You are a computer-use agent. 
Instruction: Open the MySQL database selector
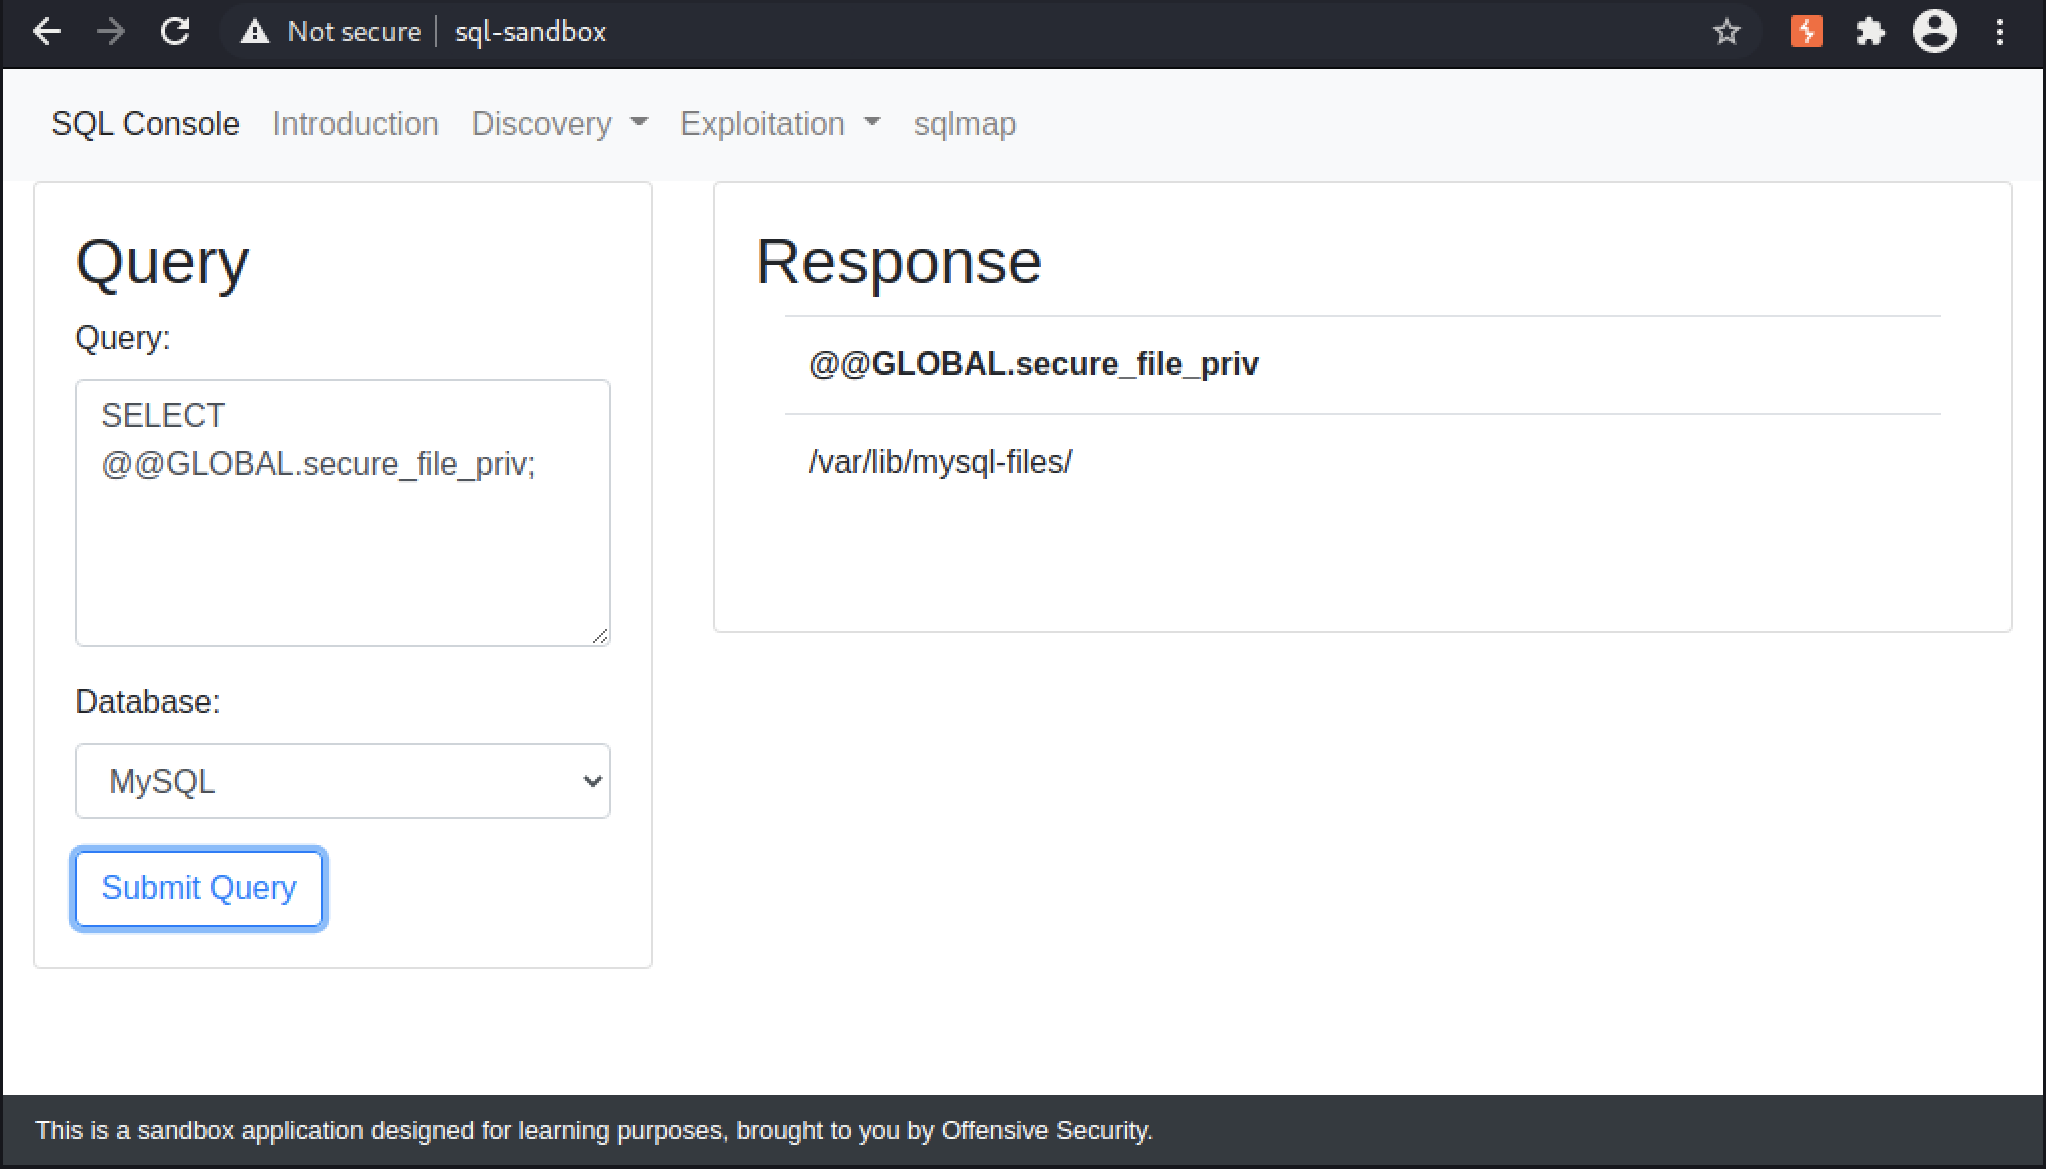[343, 781]
